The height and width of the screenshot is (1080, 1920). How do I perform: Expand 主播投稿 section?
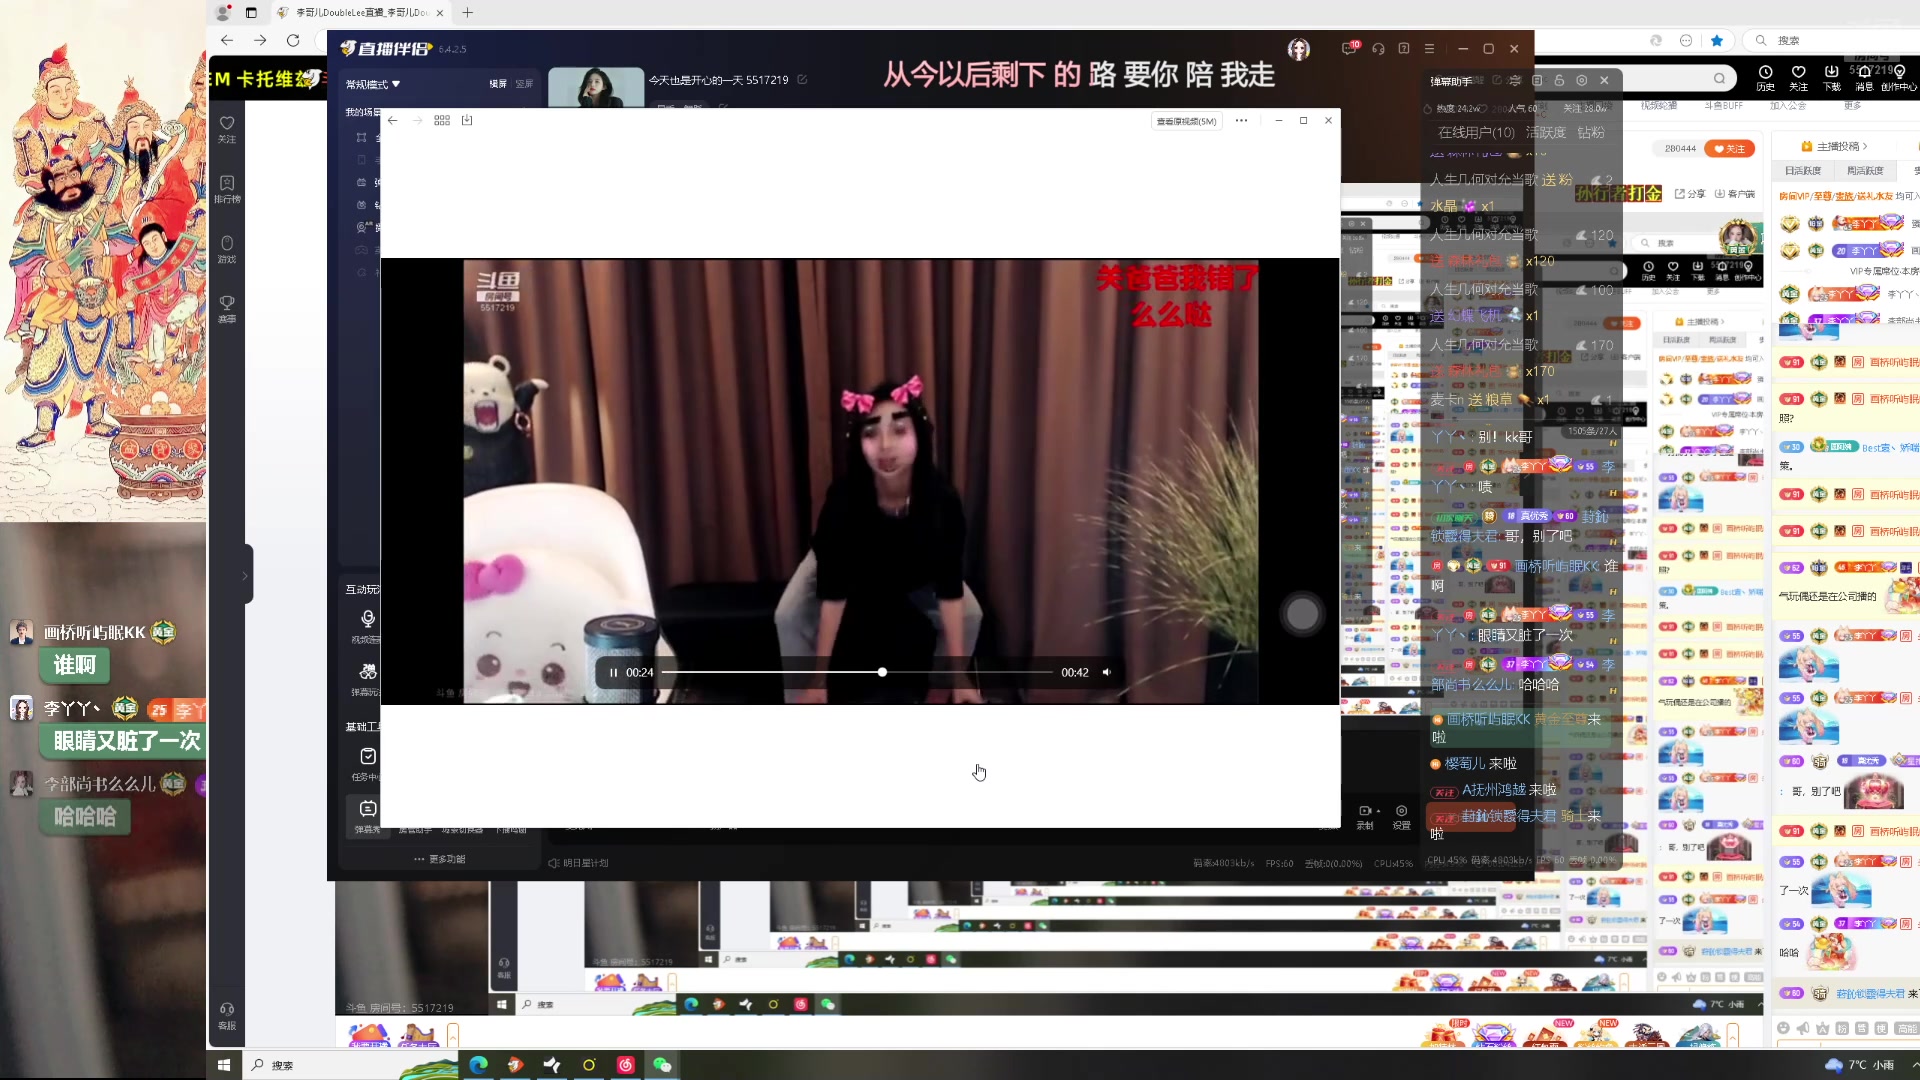click(x=1835, y=147)
